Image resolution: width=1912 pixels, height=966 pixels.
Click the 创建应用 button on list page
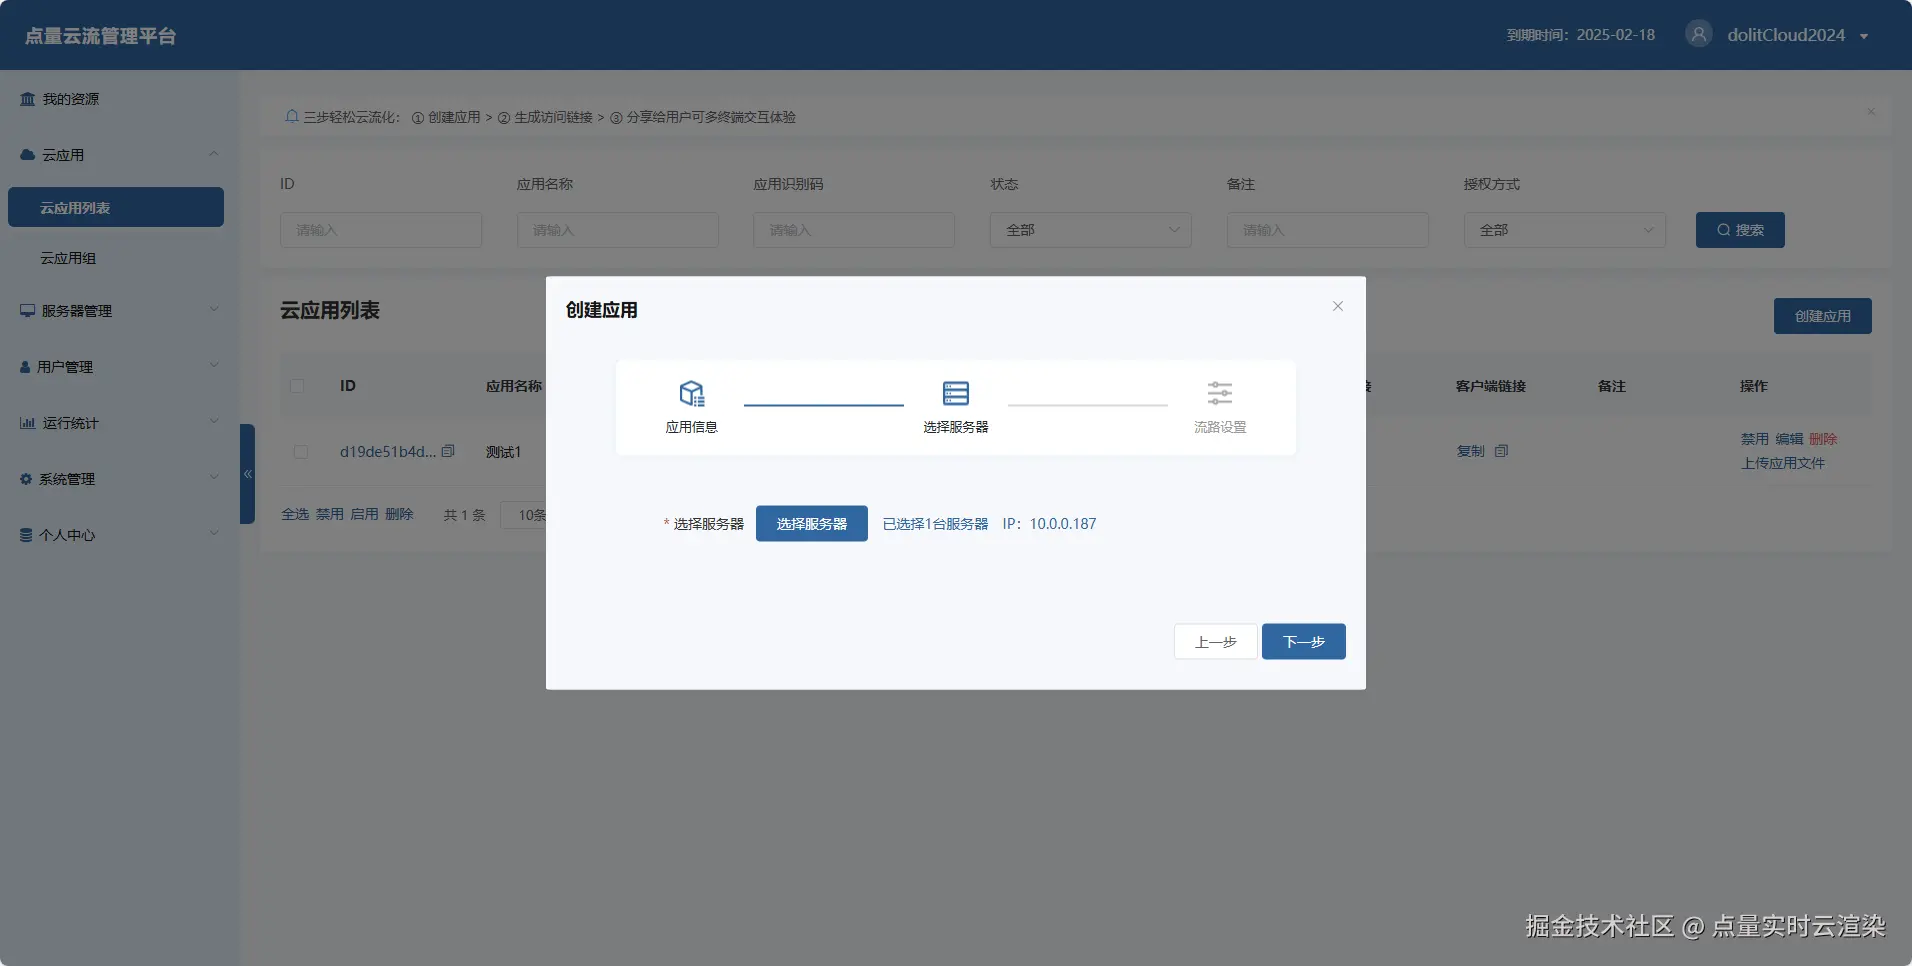point(1823,316)
